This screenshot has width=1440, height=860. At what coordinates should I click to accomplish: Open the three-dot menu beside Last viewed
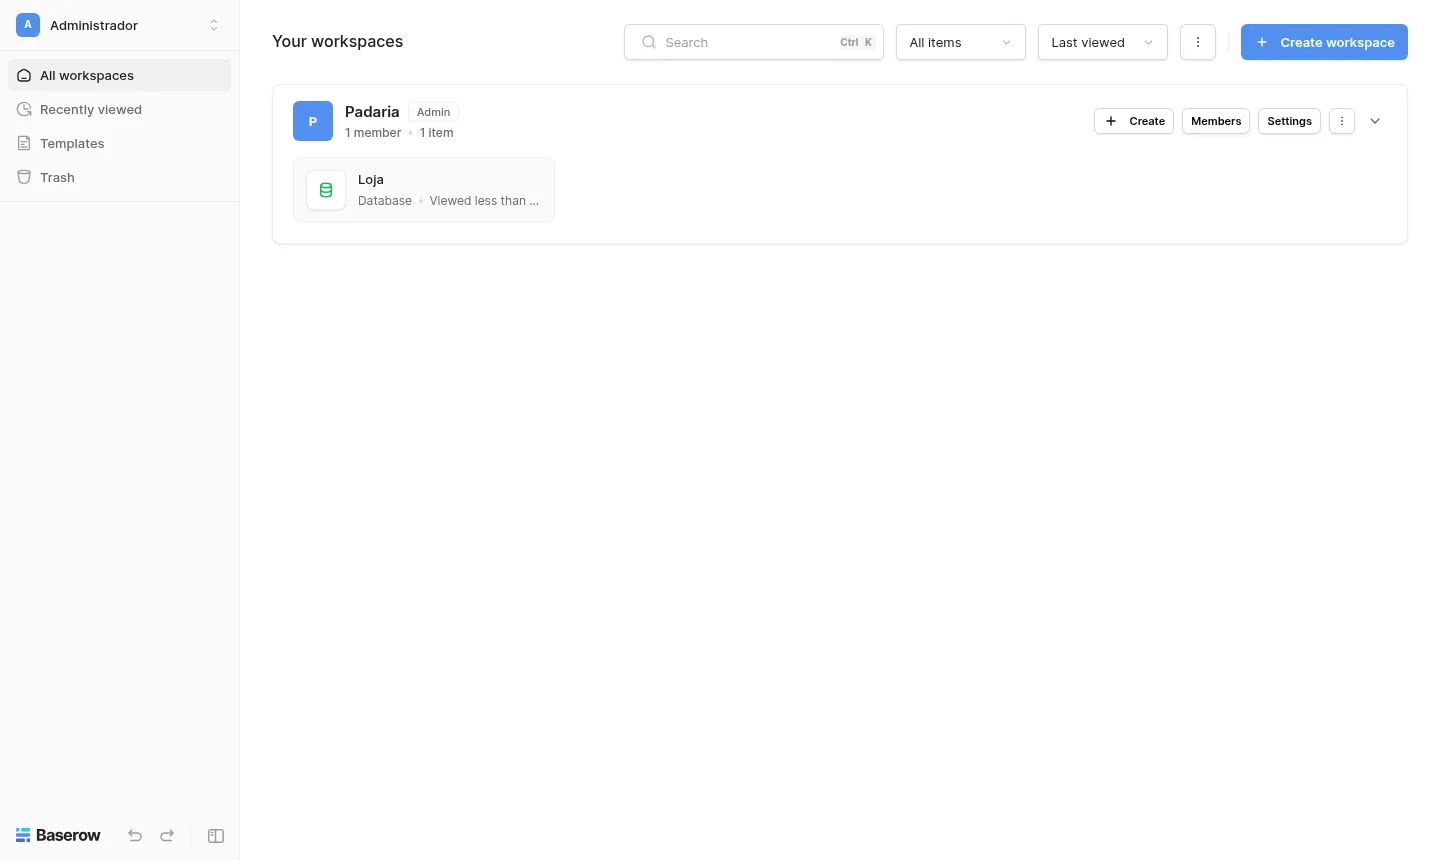(x=1198, y=42)
